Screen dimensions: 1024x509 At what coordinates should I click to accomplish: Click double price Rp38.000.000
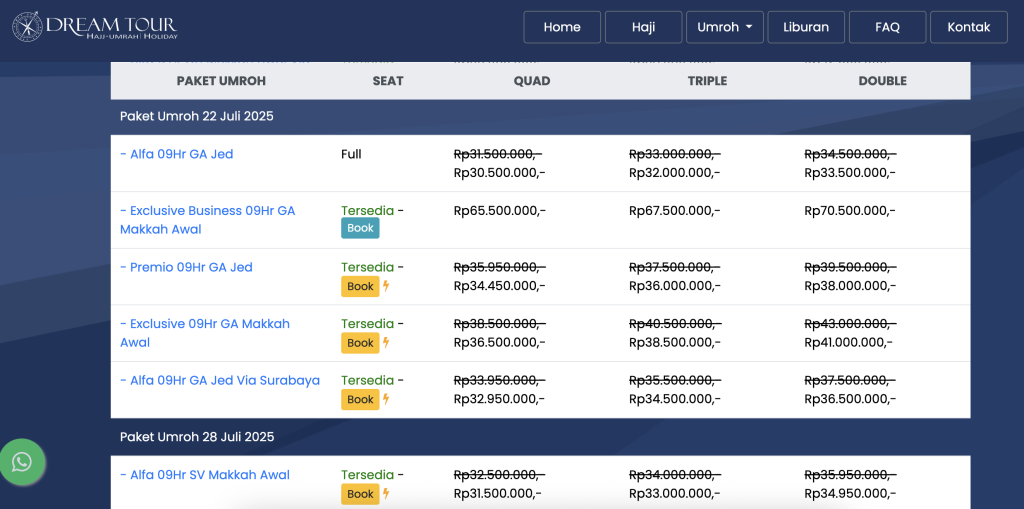[x=850, y=286]
